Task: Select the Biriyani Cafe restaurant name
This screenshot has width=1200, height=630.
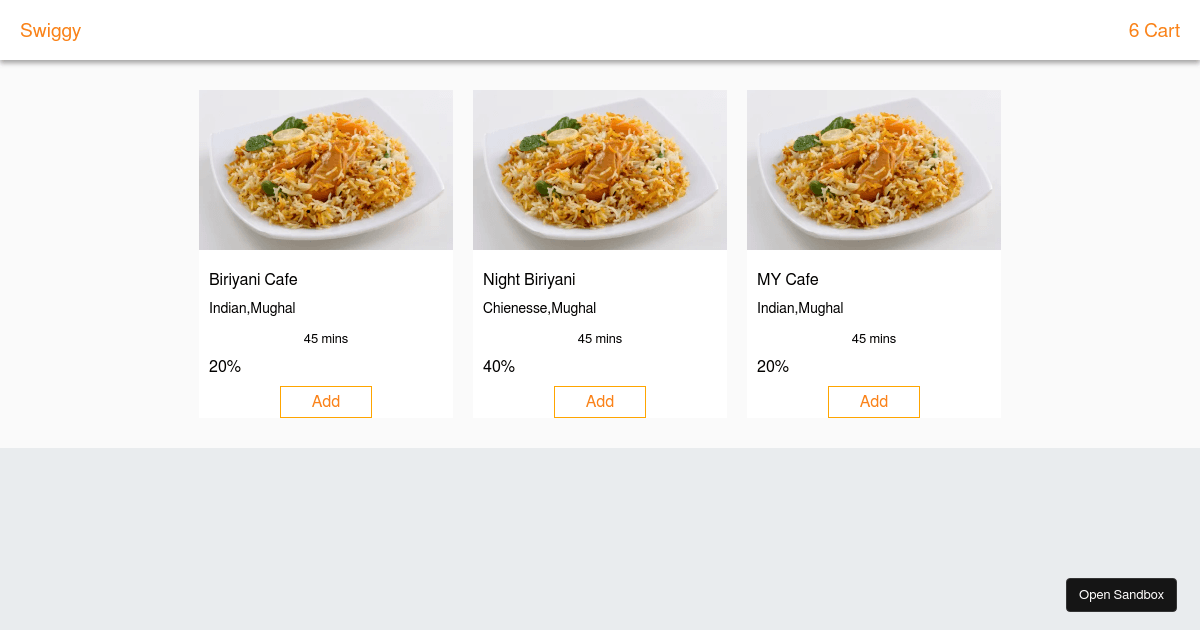Action: [x=253, y=279]
